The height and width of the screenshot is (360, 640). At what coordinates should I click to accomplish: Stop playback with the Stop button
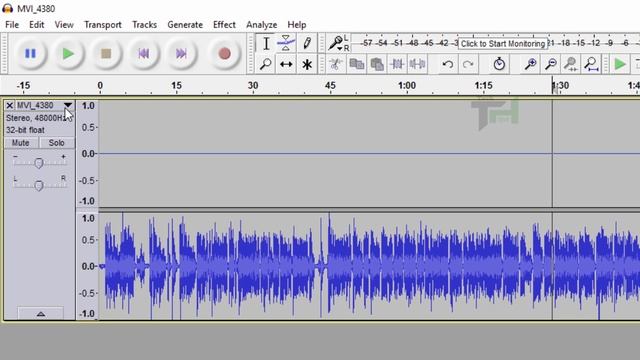coord(106,53)
